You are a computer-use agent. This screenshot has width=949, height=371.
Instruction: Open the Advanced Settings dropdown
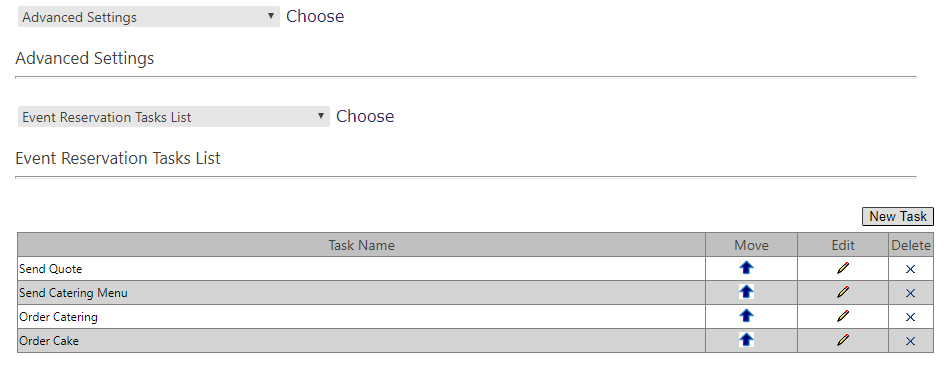[149, 17]
